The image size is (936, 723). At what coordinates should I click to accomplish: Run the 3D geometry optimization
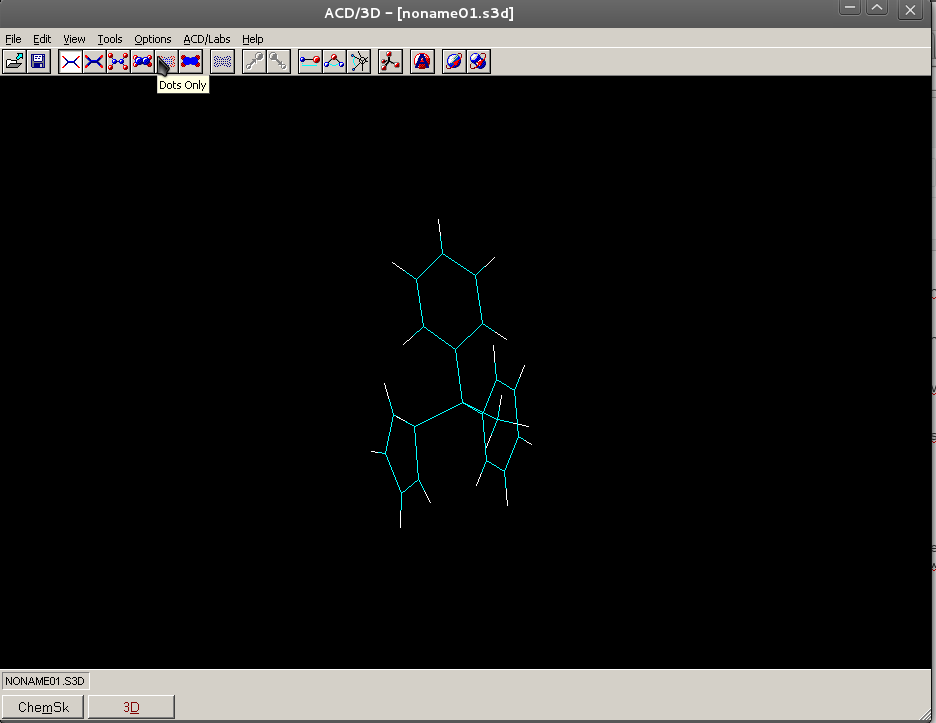click(390, 61)
